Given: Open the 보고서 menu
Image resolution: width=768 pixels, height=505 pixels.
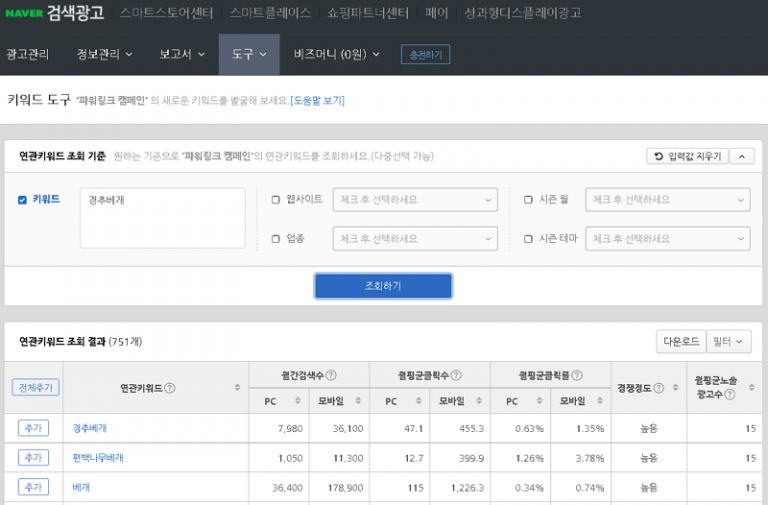Looking at the screenshot, I should pyautogui.click(x=182, y=54).
